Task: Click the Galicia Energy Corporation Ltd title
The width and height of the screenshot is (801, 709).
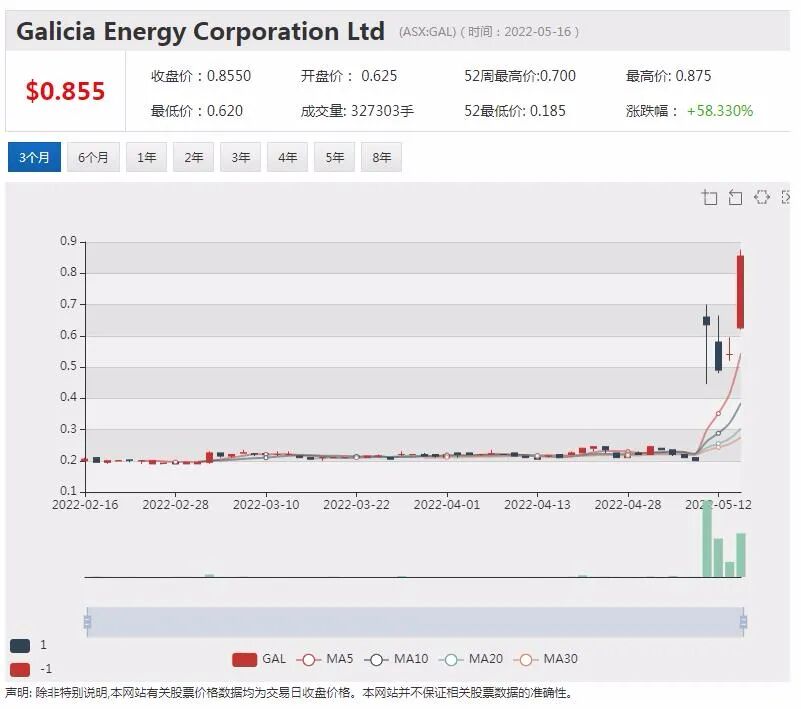Action: pyautogui.click(x=200, y=32)
